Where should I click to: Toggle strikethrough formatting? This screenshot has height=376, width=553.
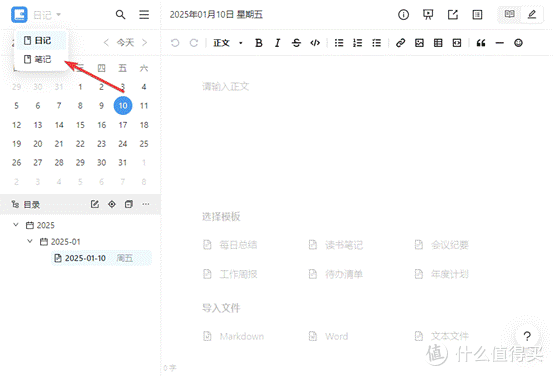[296, 43]
